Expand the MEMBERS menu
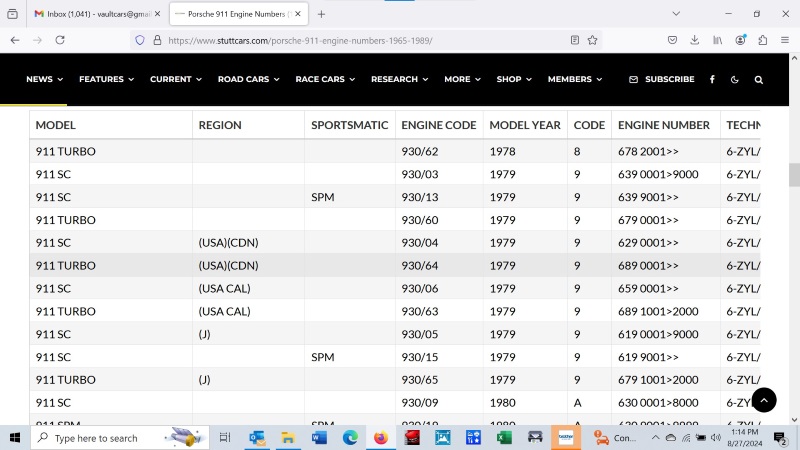The image size is (800, 450). pos(575,80)
